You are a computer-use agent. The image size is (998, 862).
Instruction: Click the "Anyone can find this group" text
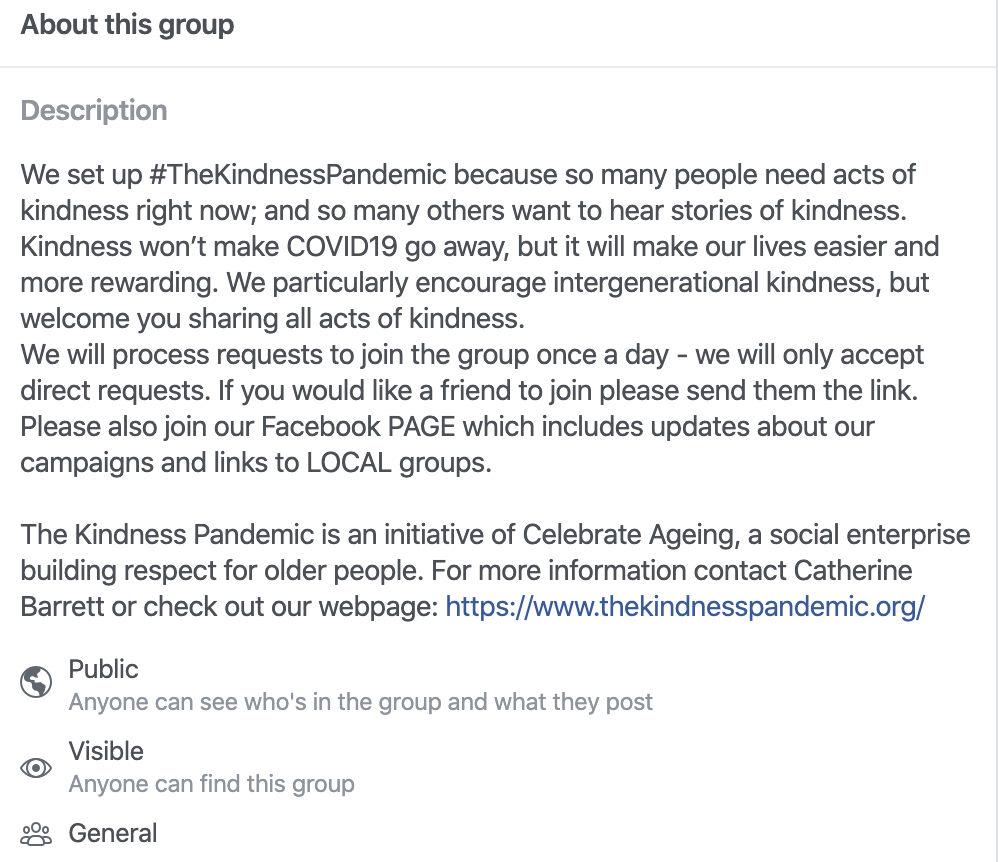click(x=211, y=784)
